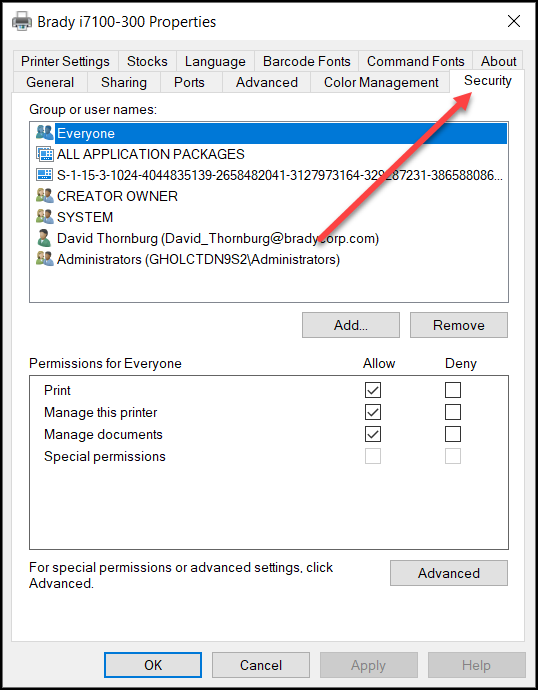Toggle Allow for Manage documents

pos(373,434)
